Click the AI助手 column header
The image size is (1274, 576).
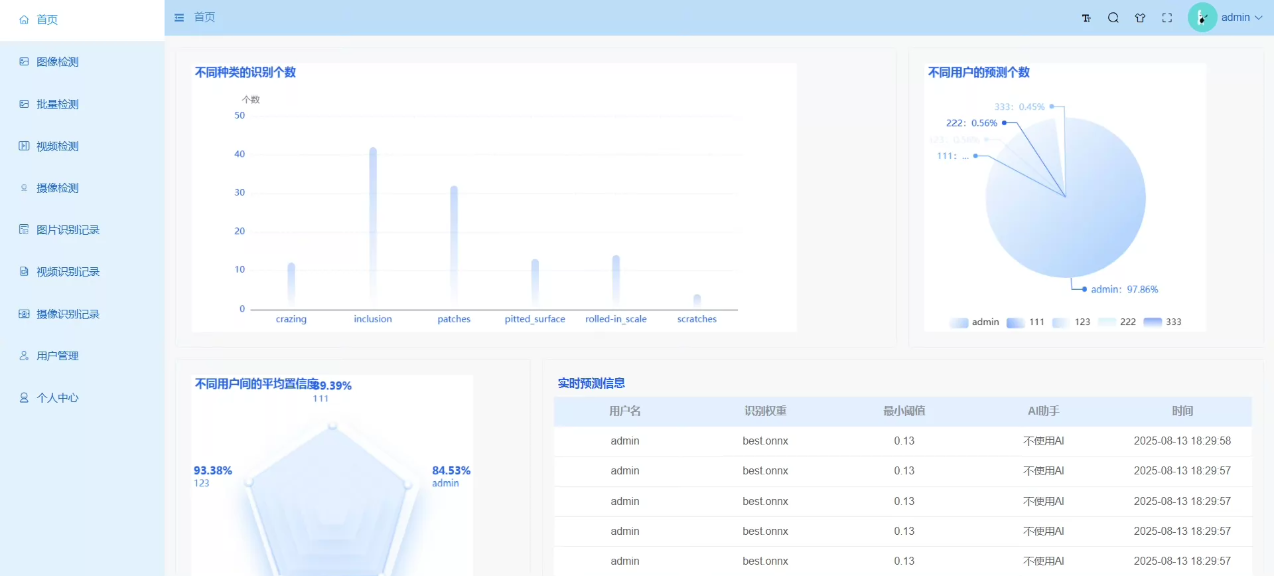(x=1043, y=411)
